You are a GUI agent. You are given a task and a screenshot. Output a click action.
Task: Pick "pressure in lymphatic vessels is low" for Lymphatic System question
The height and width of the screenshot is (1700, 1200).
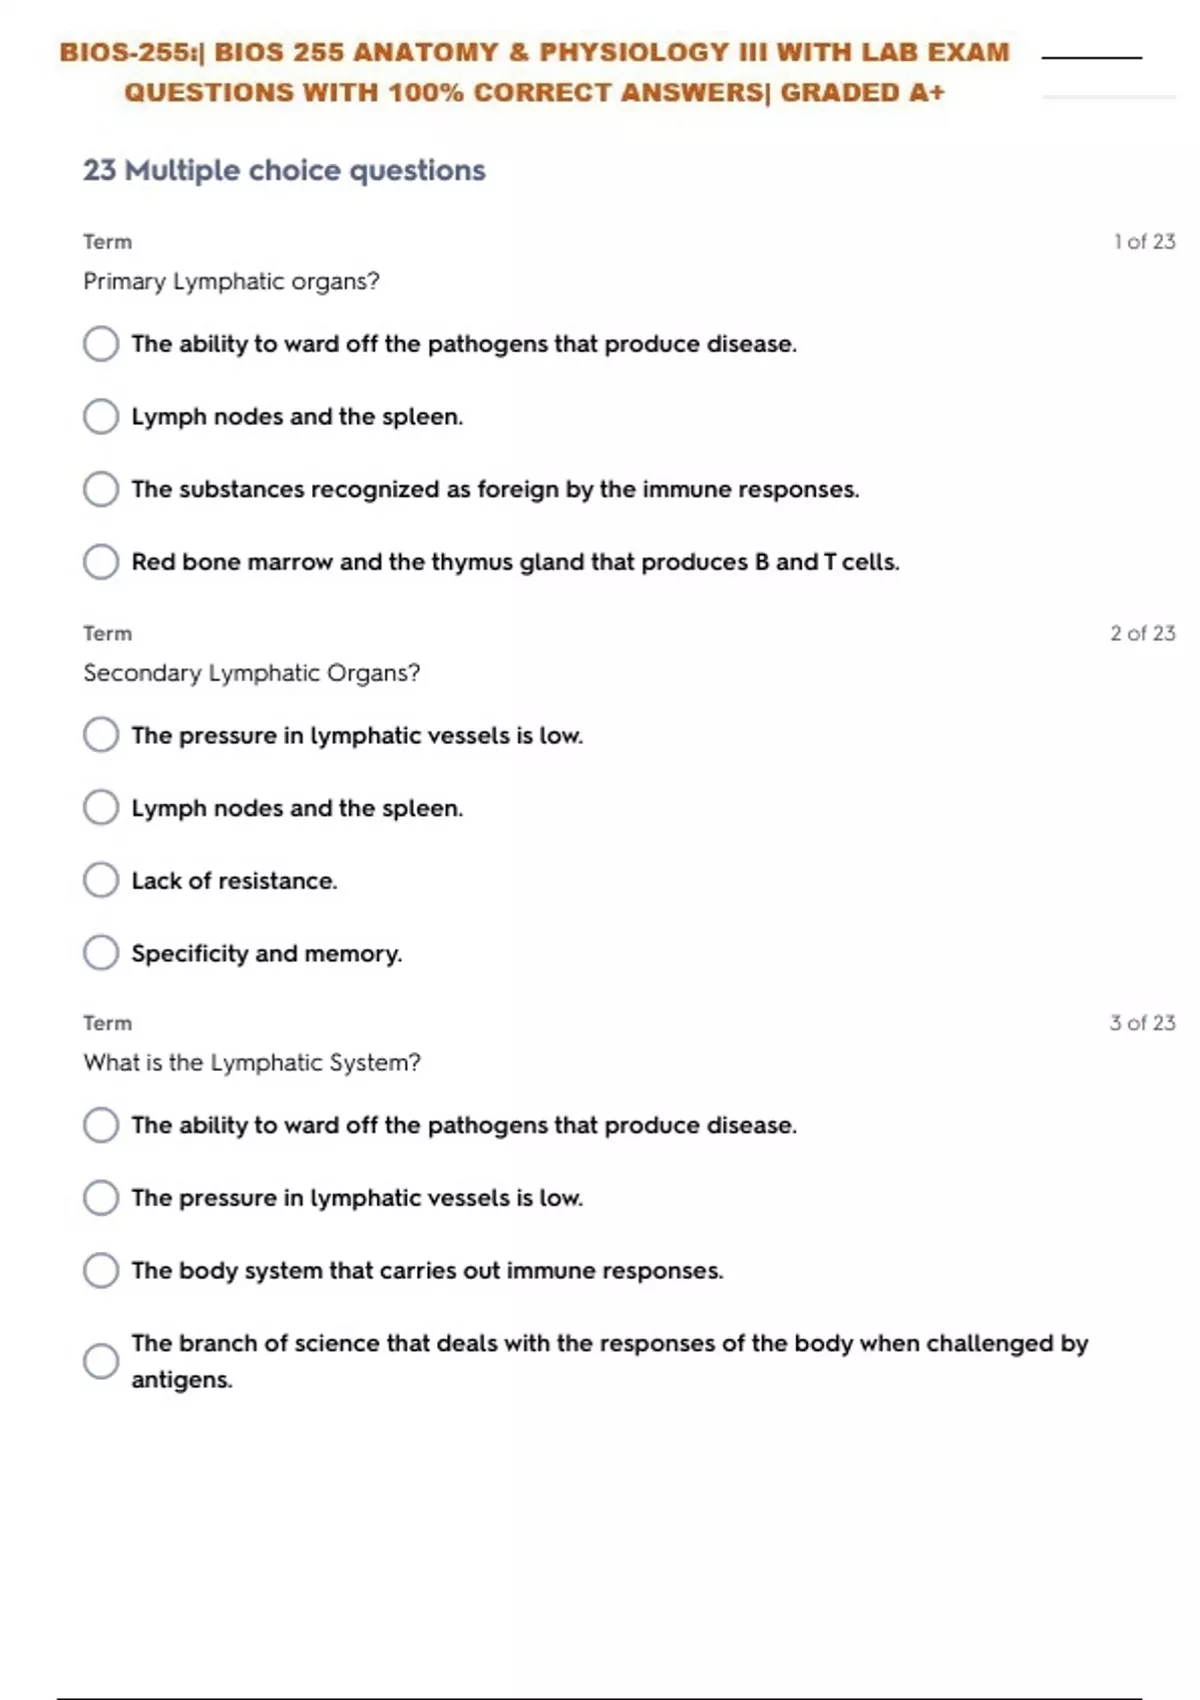101,1197
